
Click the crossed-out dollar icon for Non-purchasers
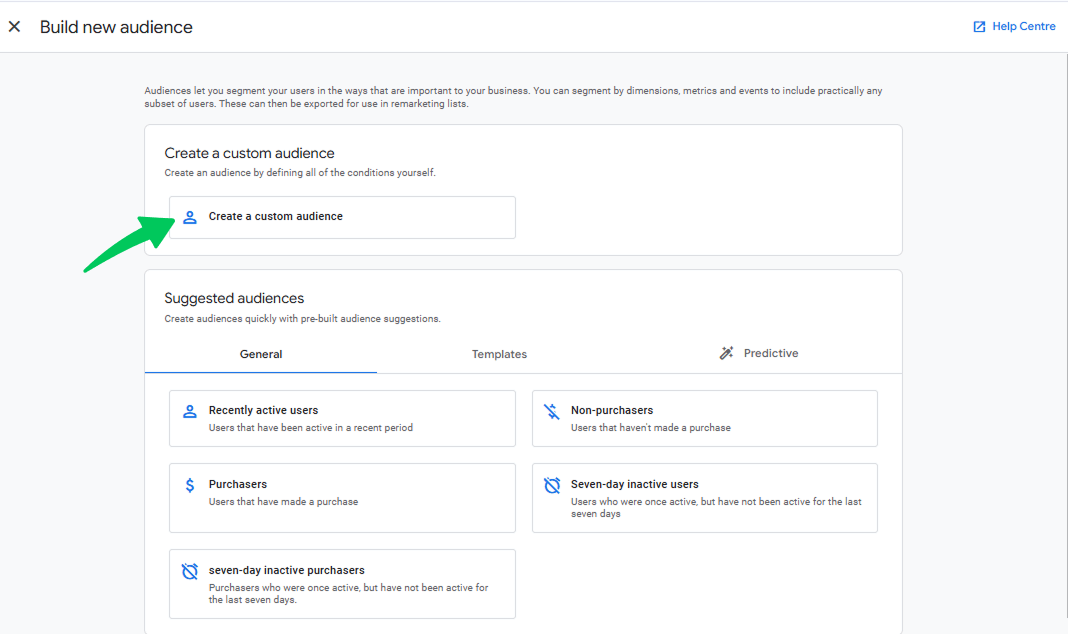(552, 411)
